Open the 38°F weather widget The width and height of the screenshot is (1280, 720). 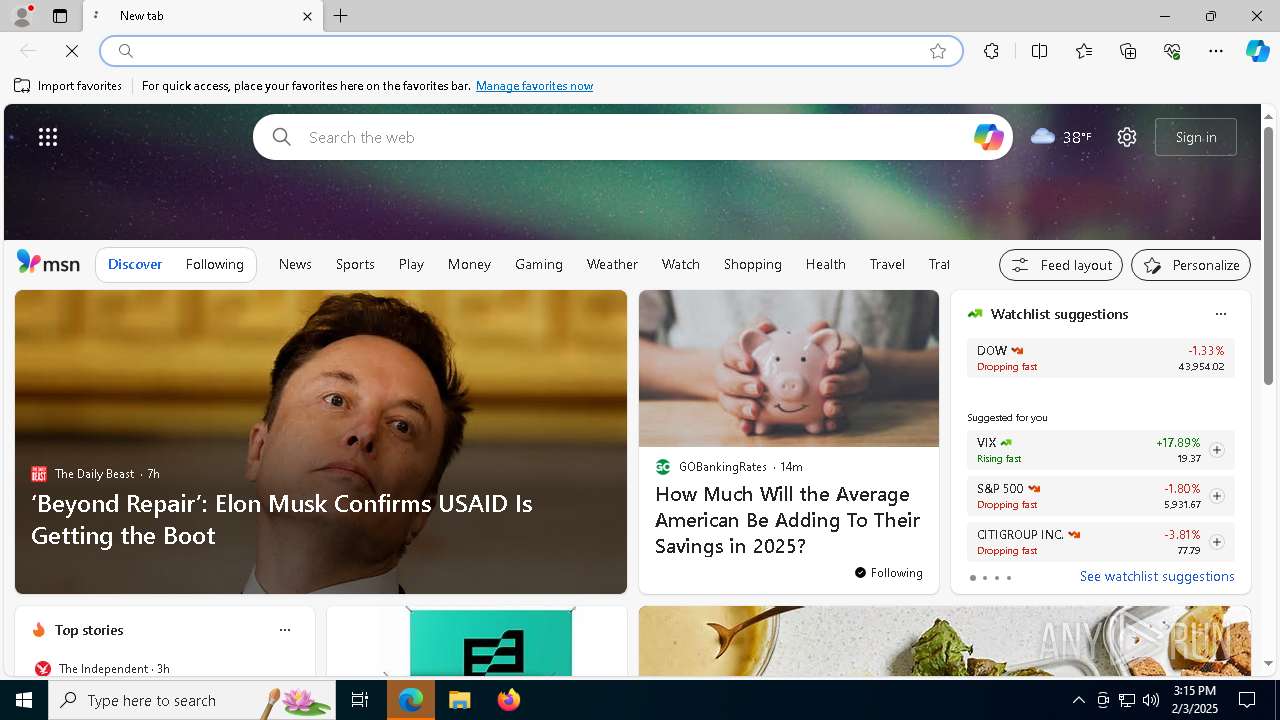coord(1060,137)
